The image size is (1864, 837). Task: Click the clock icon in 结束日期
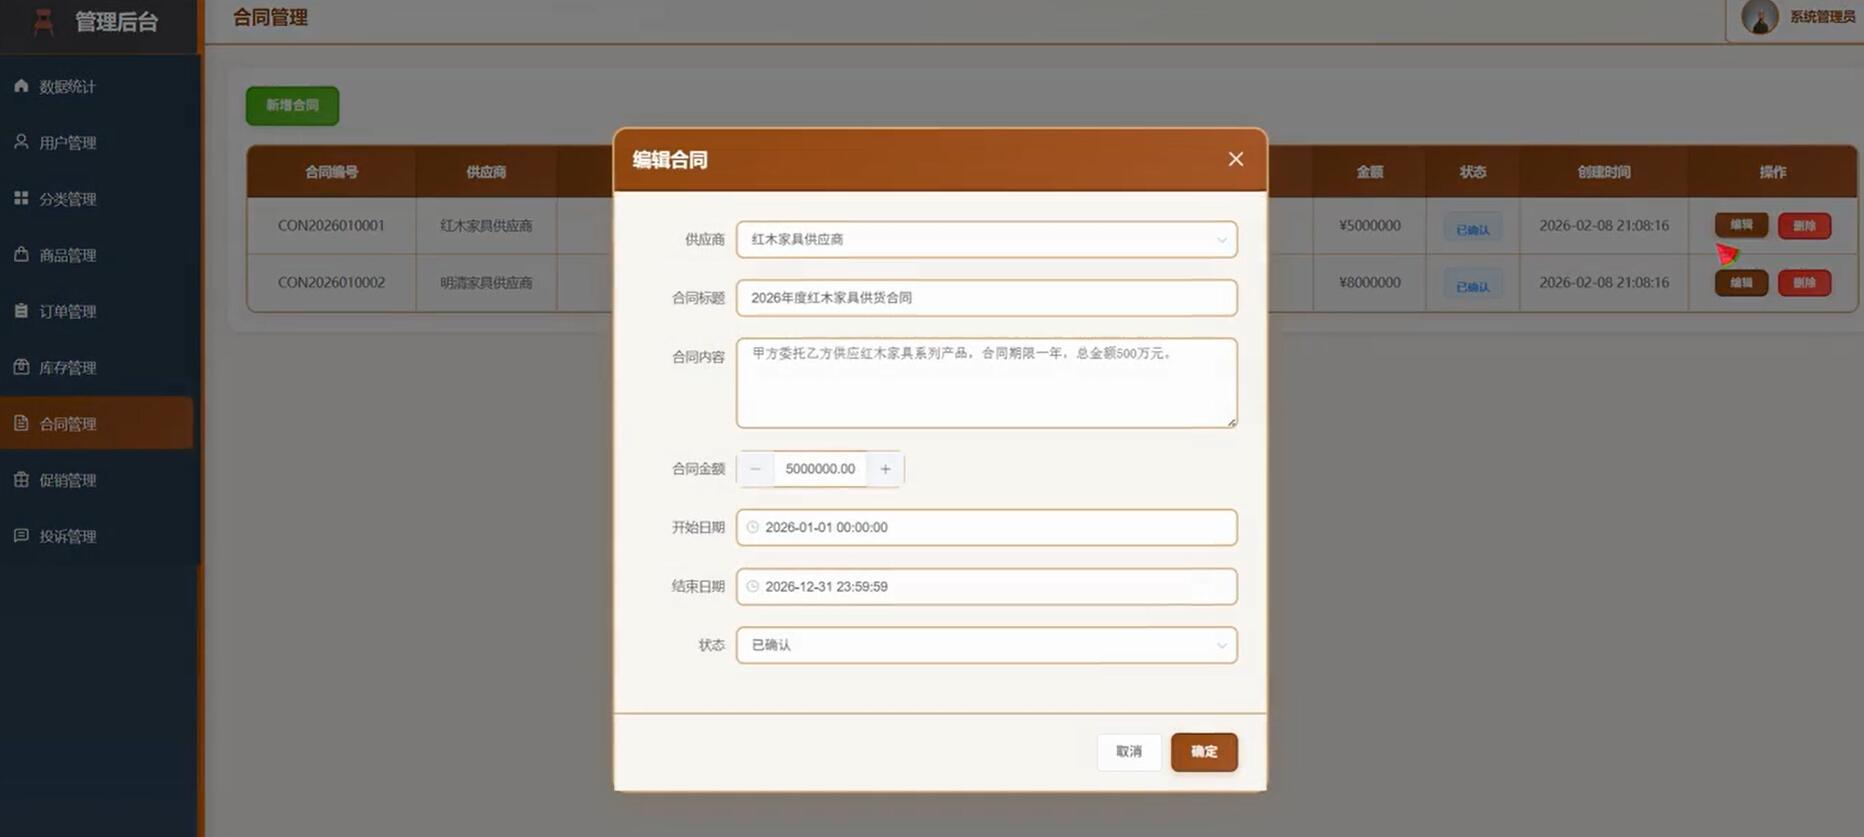coord(753,587)
